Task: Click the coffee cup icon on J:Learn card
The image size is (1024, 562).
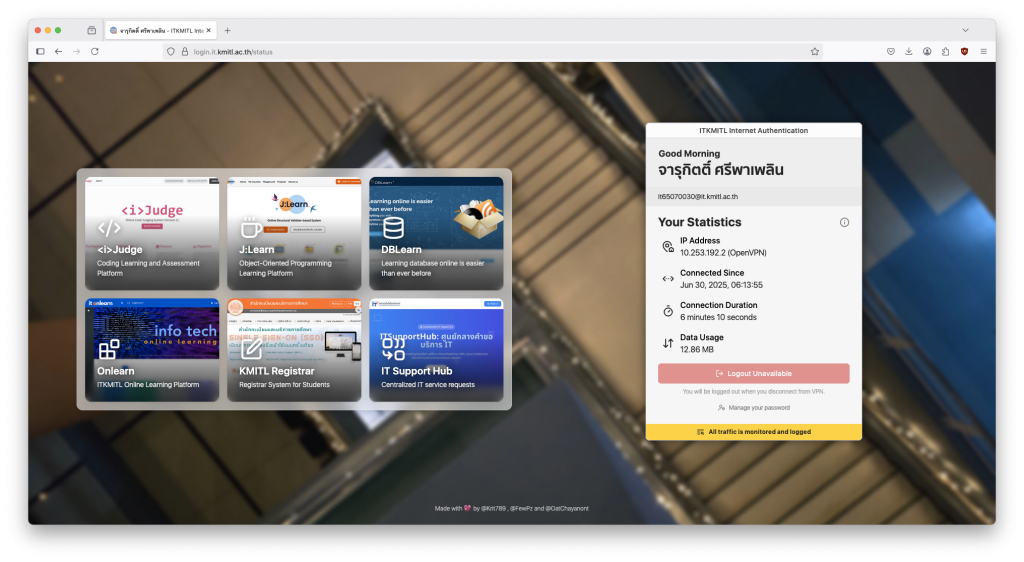Action: [x=251, y=227]
